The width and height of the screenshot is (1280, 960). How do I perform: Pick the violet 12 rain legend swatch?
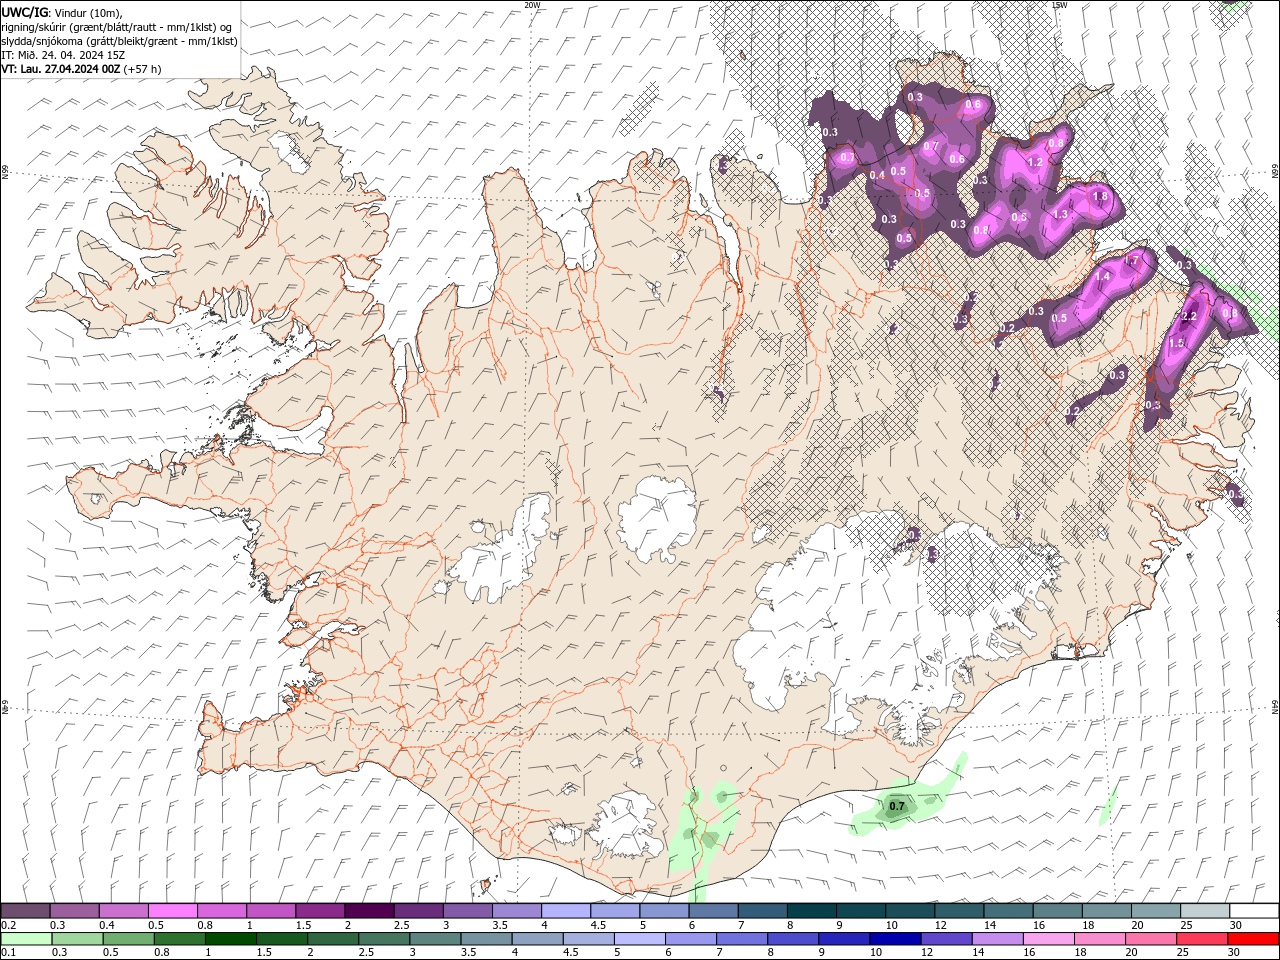(x=947, y=939)
